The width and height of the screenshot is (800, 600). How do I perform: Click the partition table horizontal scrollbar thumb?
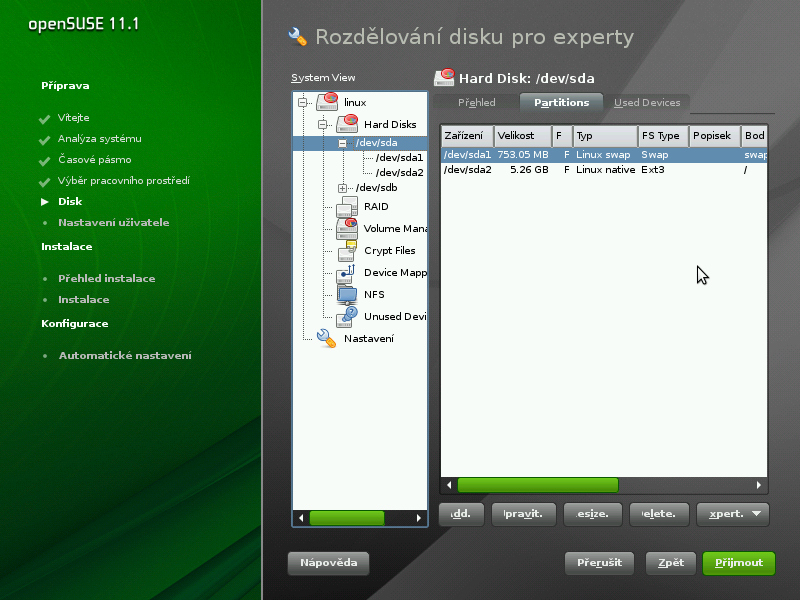click(538, 485)
